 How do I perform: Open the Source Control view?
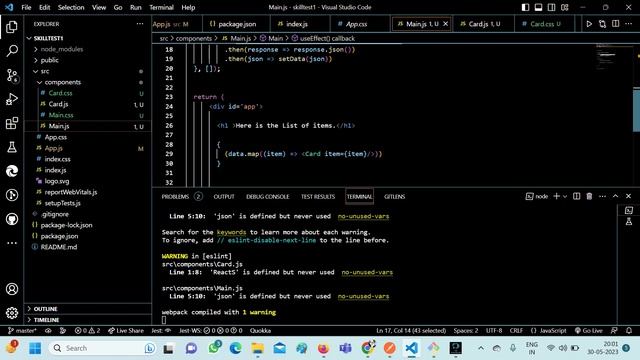[x=12, y=76]
